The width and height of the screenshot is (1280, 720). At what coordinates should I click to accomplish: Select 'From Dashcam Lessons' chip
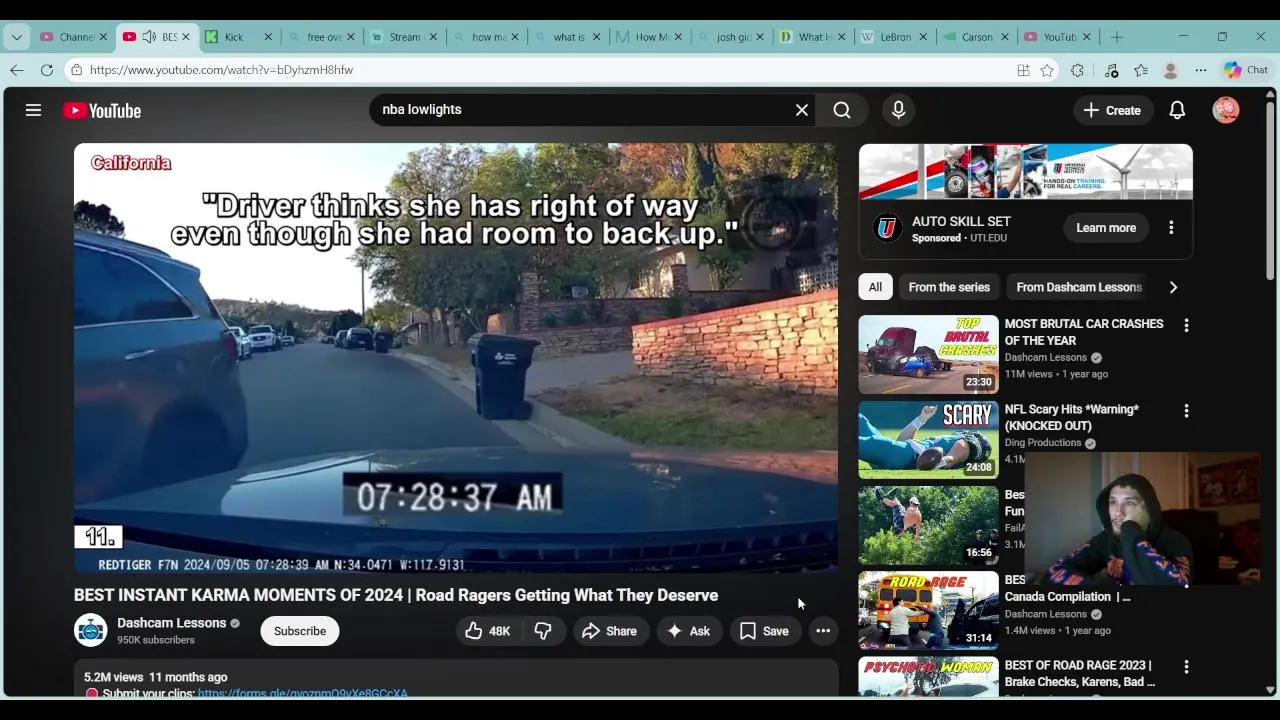(x=1078, y=287)
